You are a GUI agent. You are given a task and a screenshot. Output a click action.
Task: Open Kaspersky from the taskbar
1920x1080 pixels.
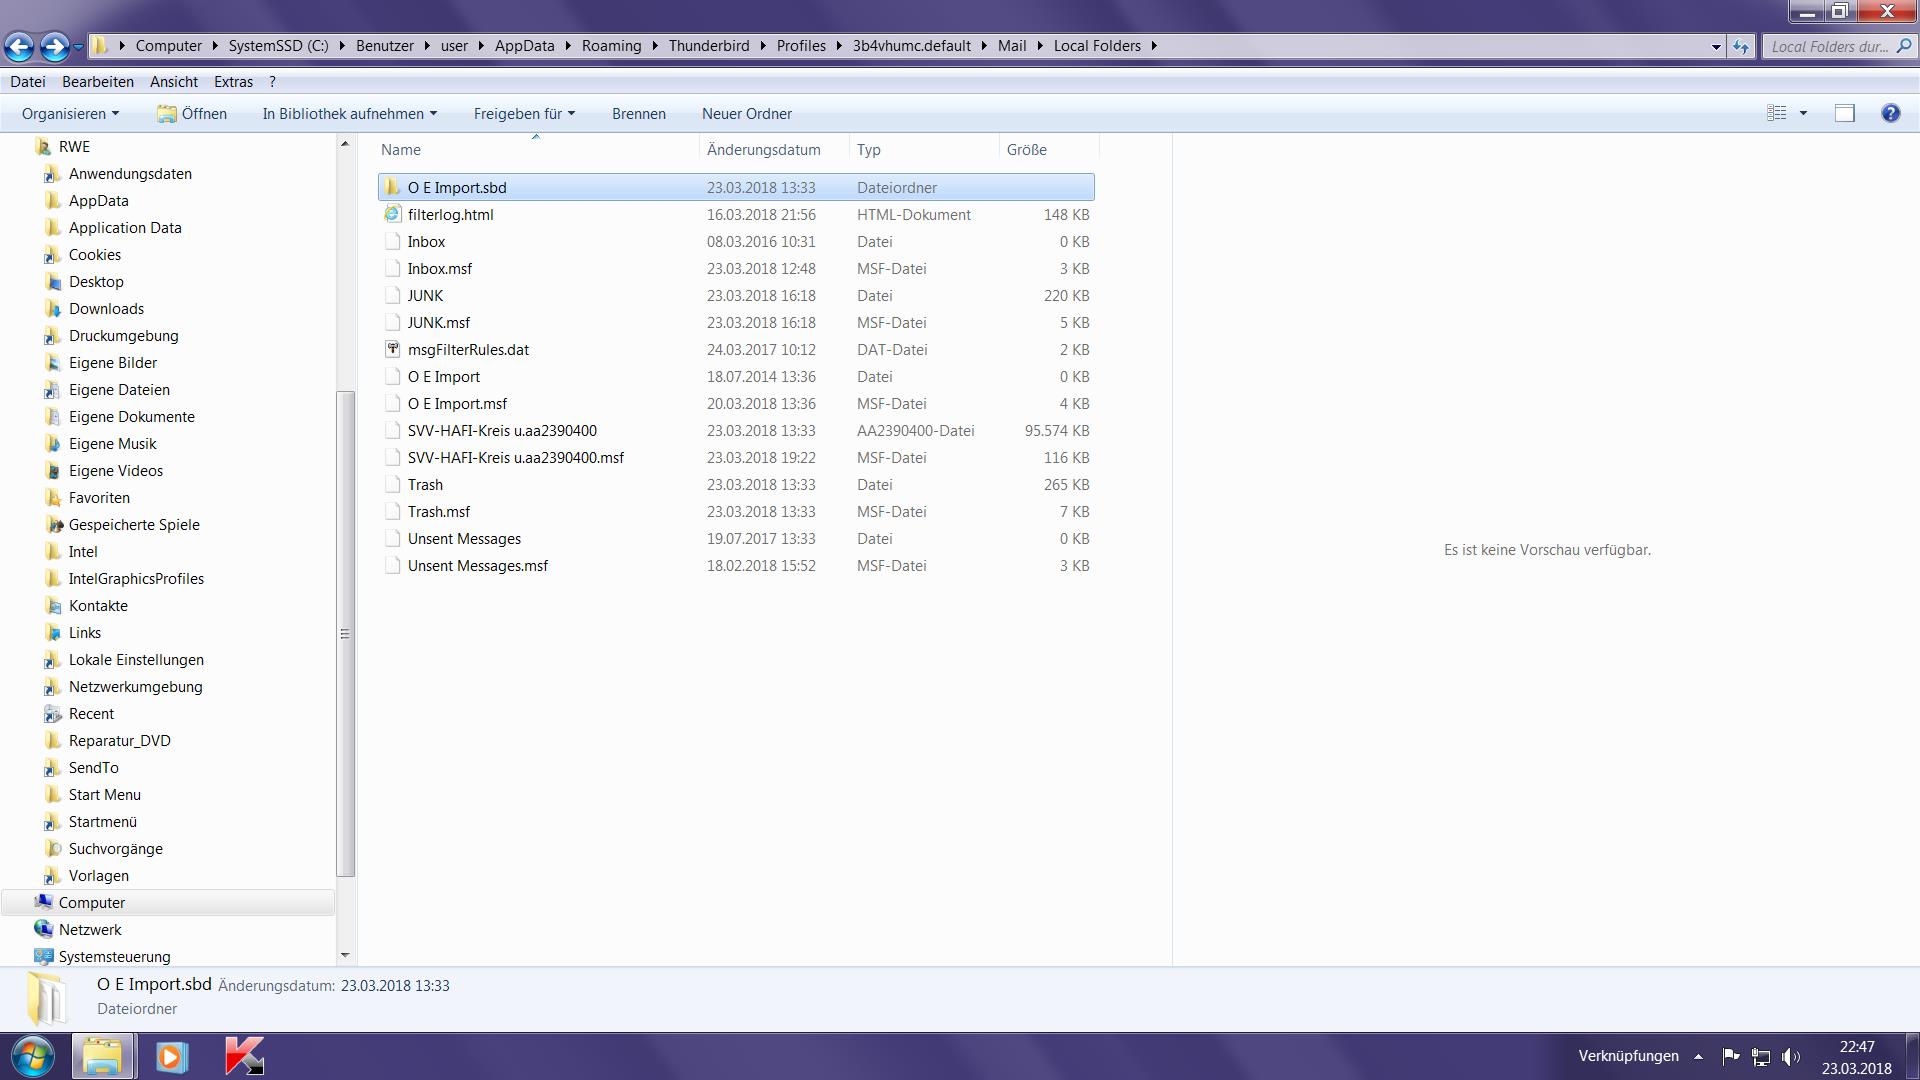[243, 1056]
